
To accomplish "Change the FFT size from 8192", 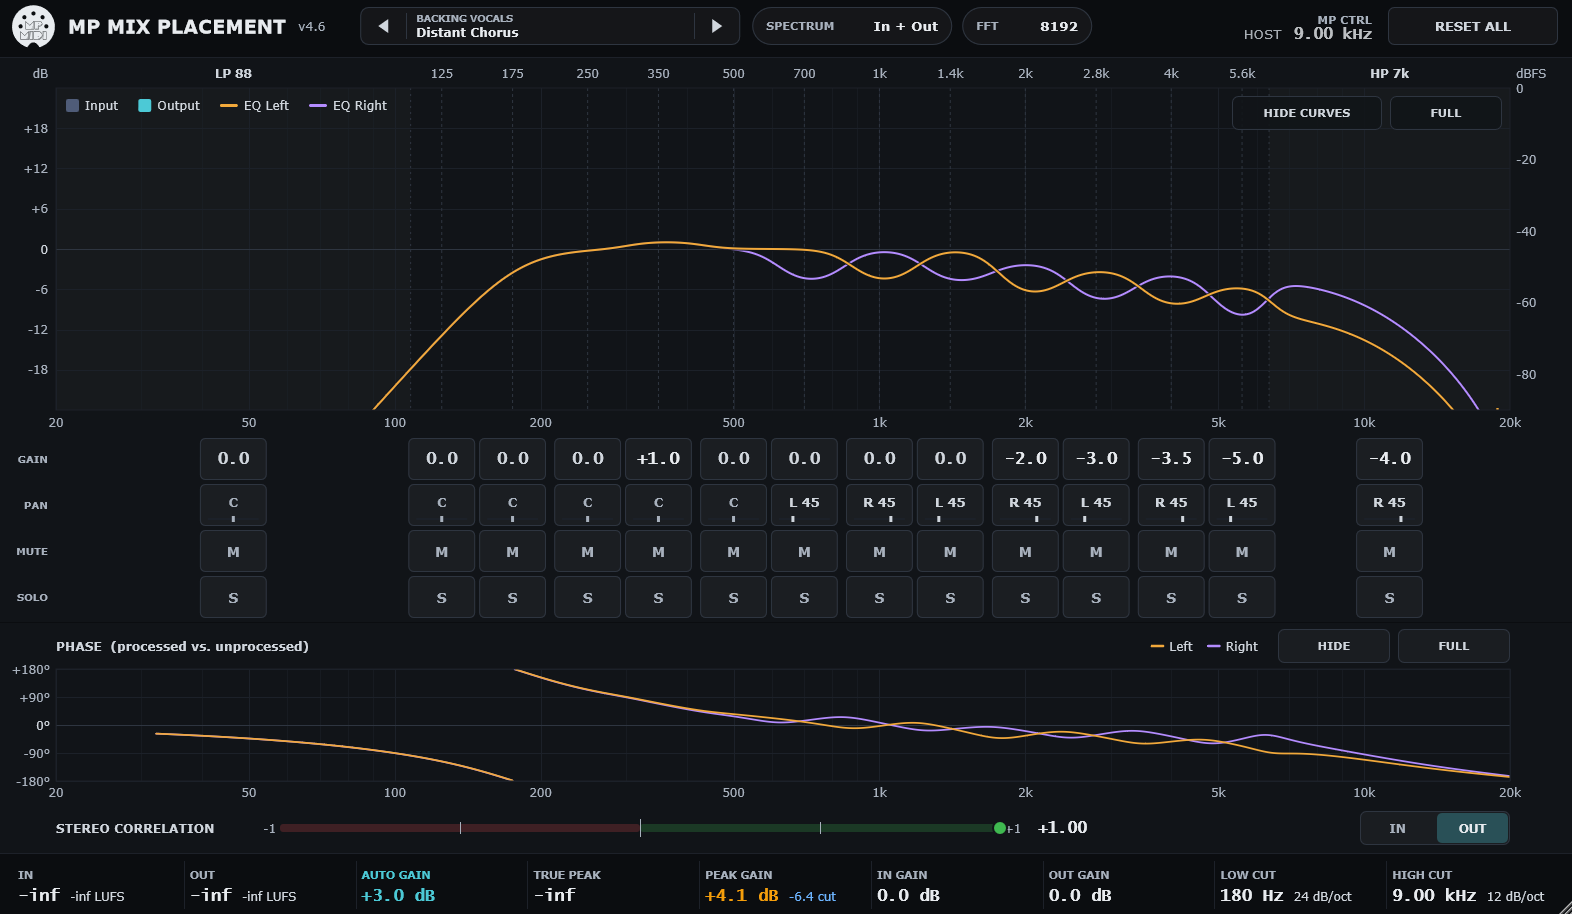I will pyautogui.click(x=1026, y=26).
